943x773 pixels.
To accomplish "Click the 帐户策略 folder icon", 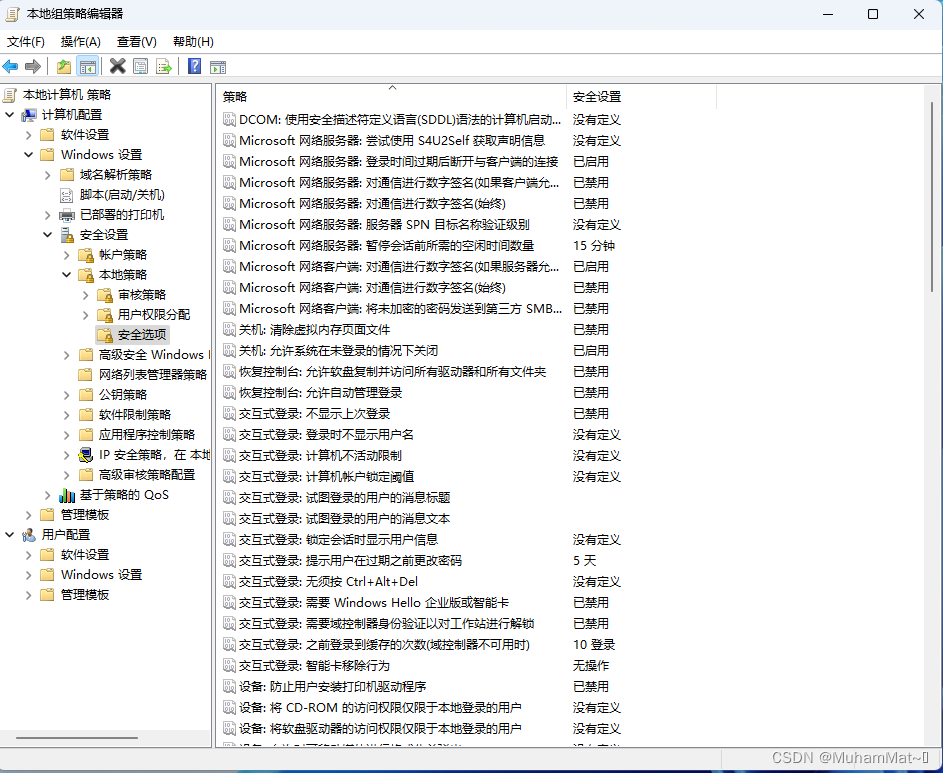I will click(86, 255).
